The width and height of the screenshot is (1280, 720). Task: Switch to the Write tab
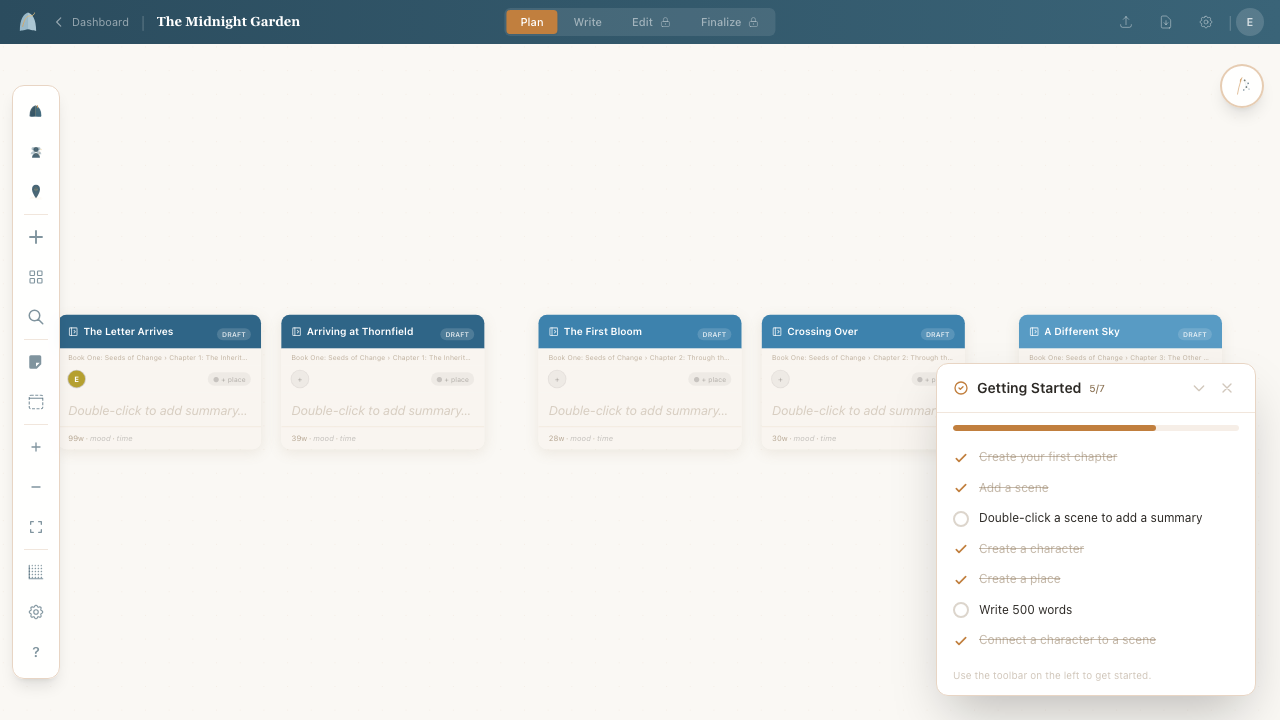click(x=587, y=21)
